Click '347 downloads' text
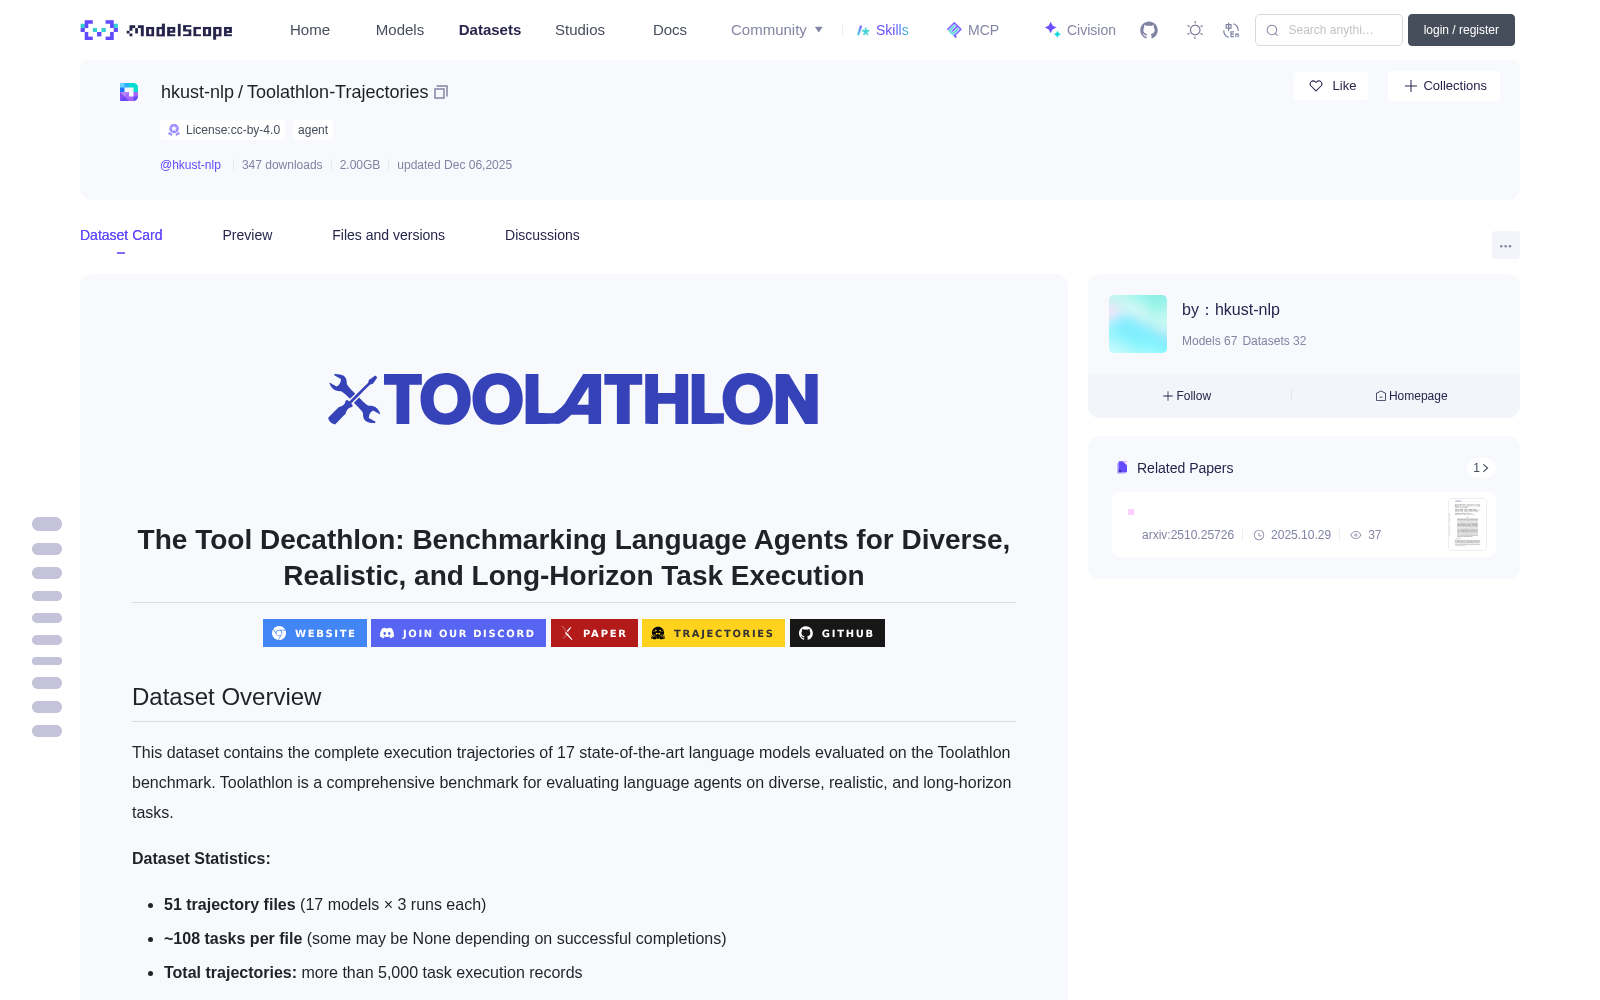Screen dimensions: 1600x1000 click(282, 165)
